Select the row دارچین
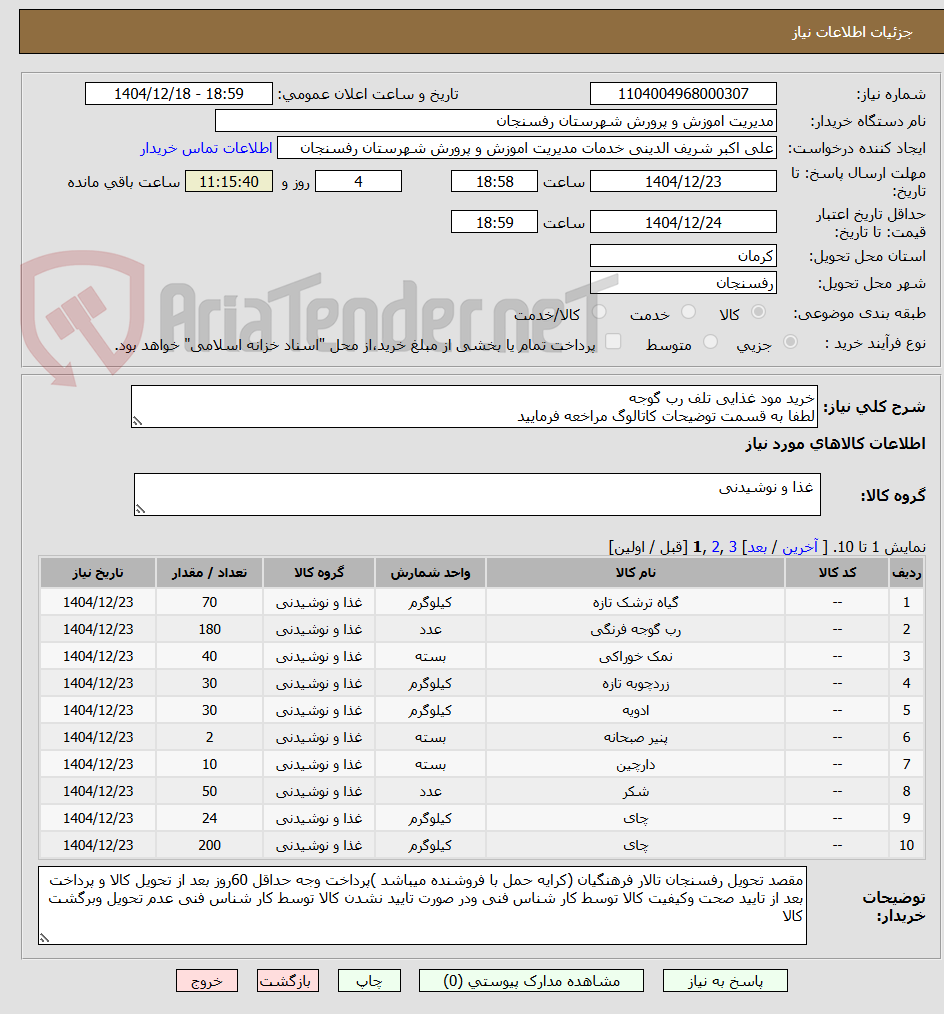The width and height of the screenshot is (944, 1014). (482, 764)
